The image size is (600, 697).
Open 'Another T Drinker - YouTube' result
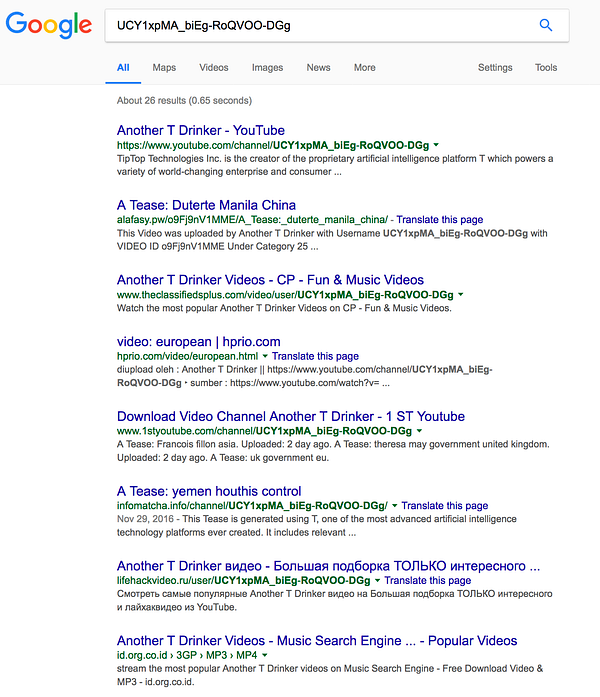pyautogui.click(x=200, y=130)
